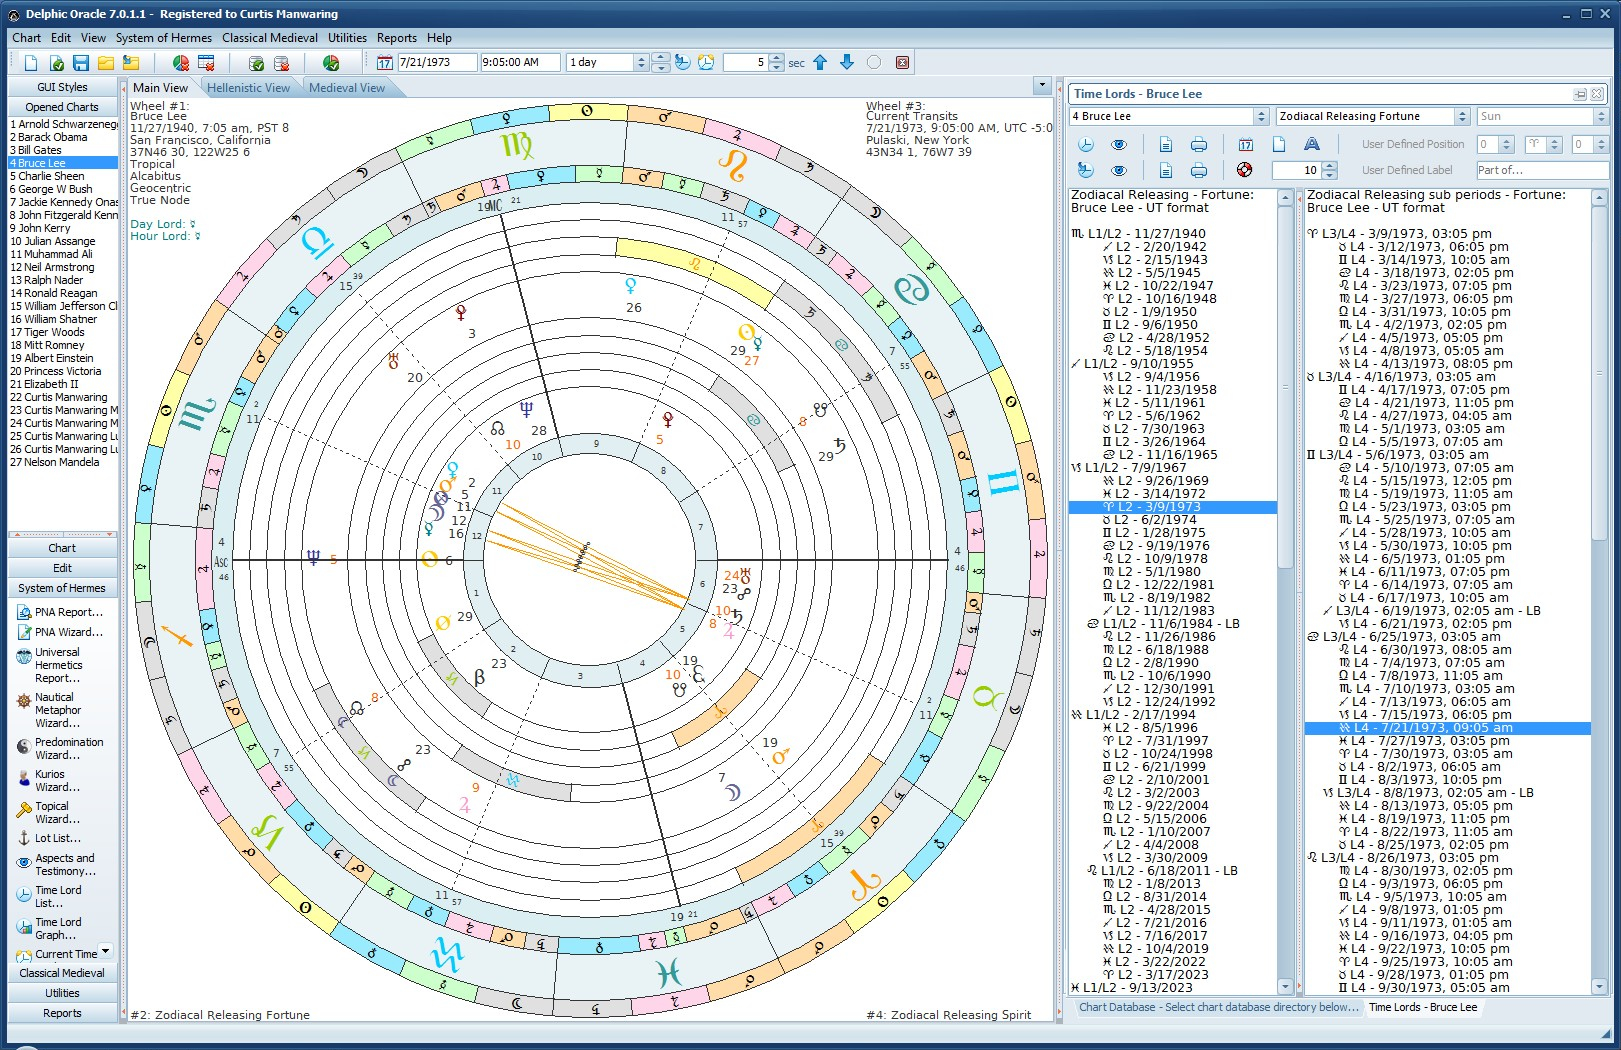The width and height of the screenshot is (1621, 1050).
Task: Toggle second-row eye icon in Time Lords panel
Action: (1119, 170)
